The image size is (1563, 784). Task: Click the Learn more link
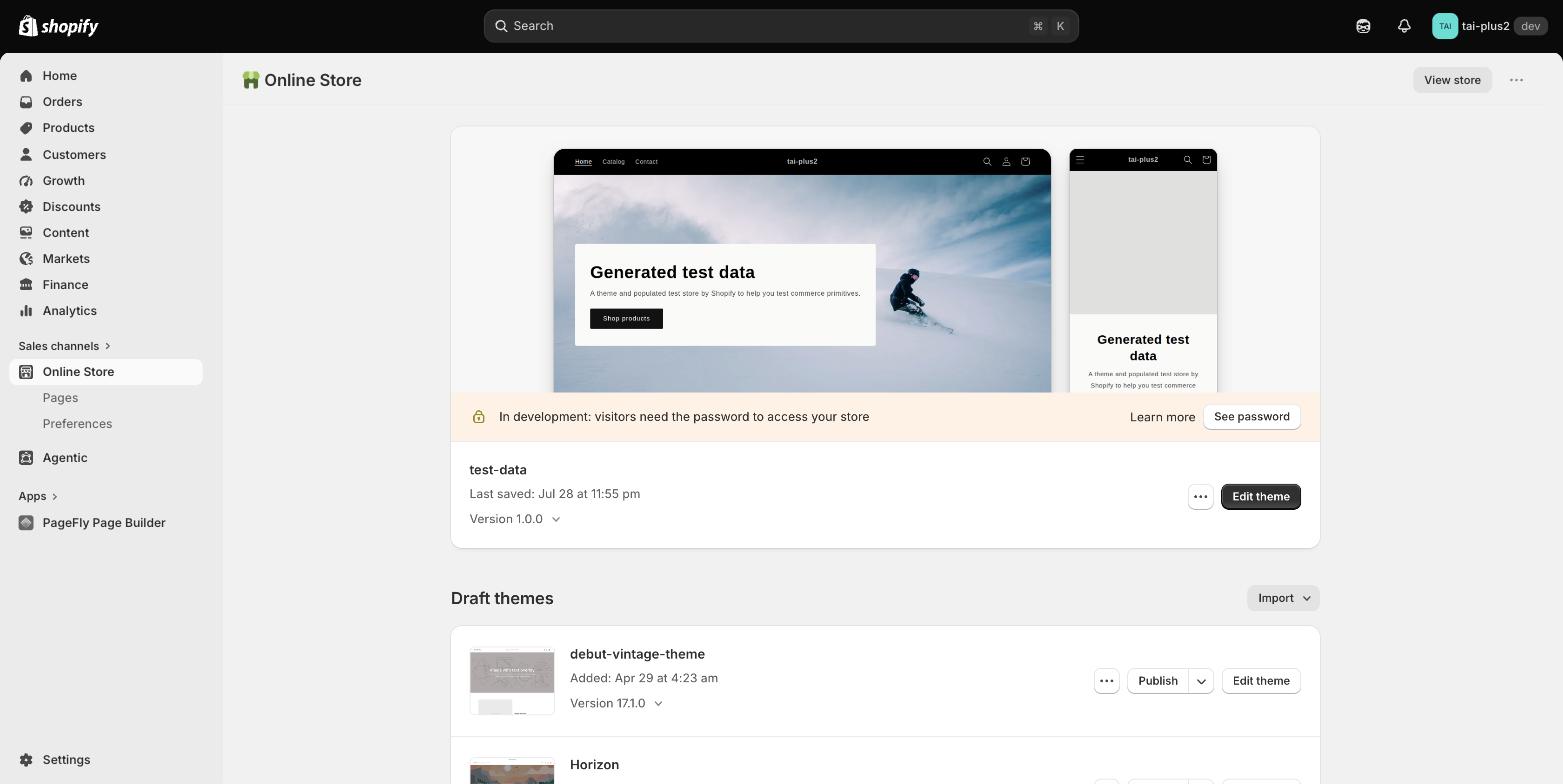coord(1162,417)
